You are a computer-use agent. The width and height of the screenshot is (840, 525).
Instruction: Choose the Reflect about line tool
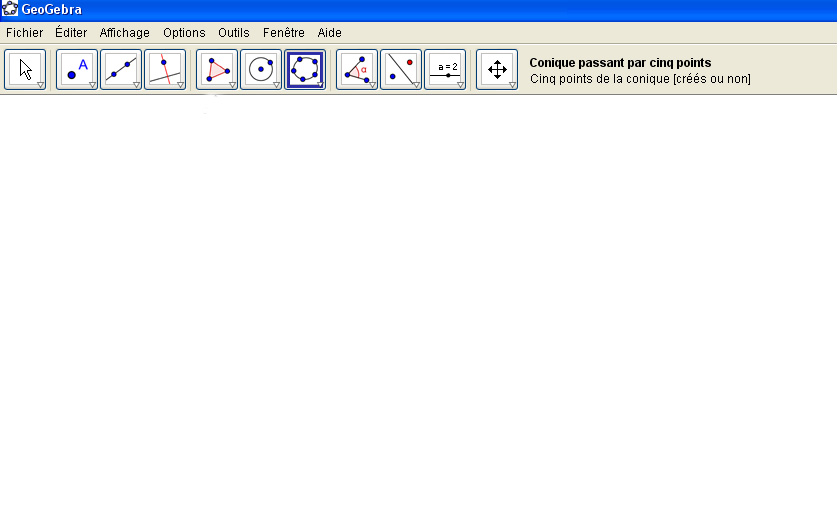tap(400, 69)
